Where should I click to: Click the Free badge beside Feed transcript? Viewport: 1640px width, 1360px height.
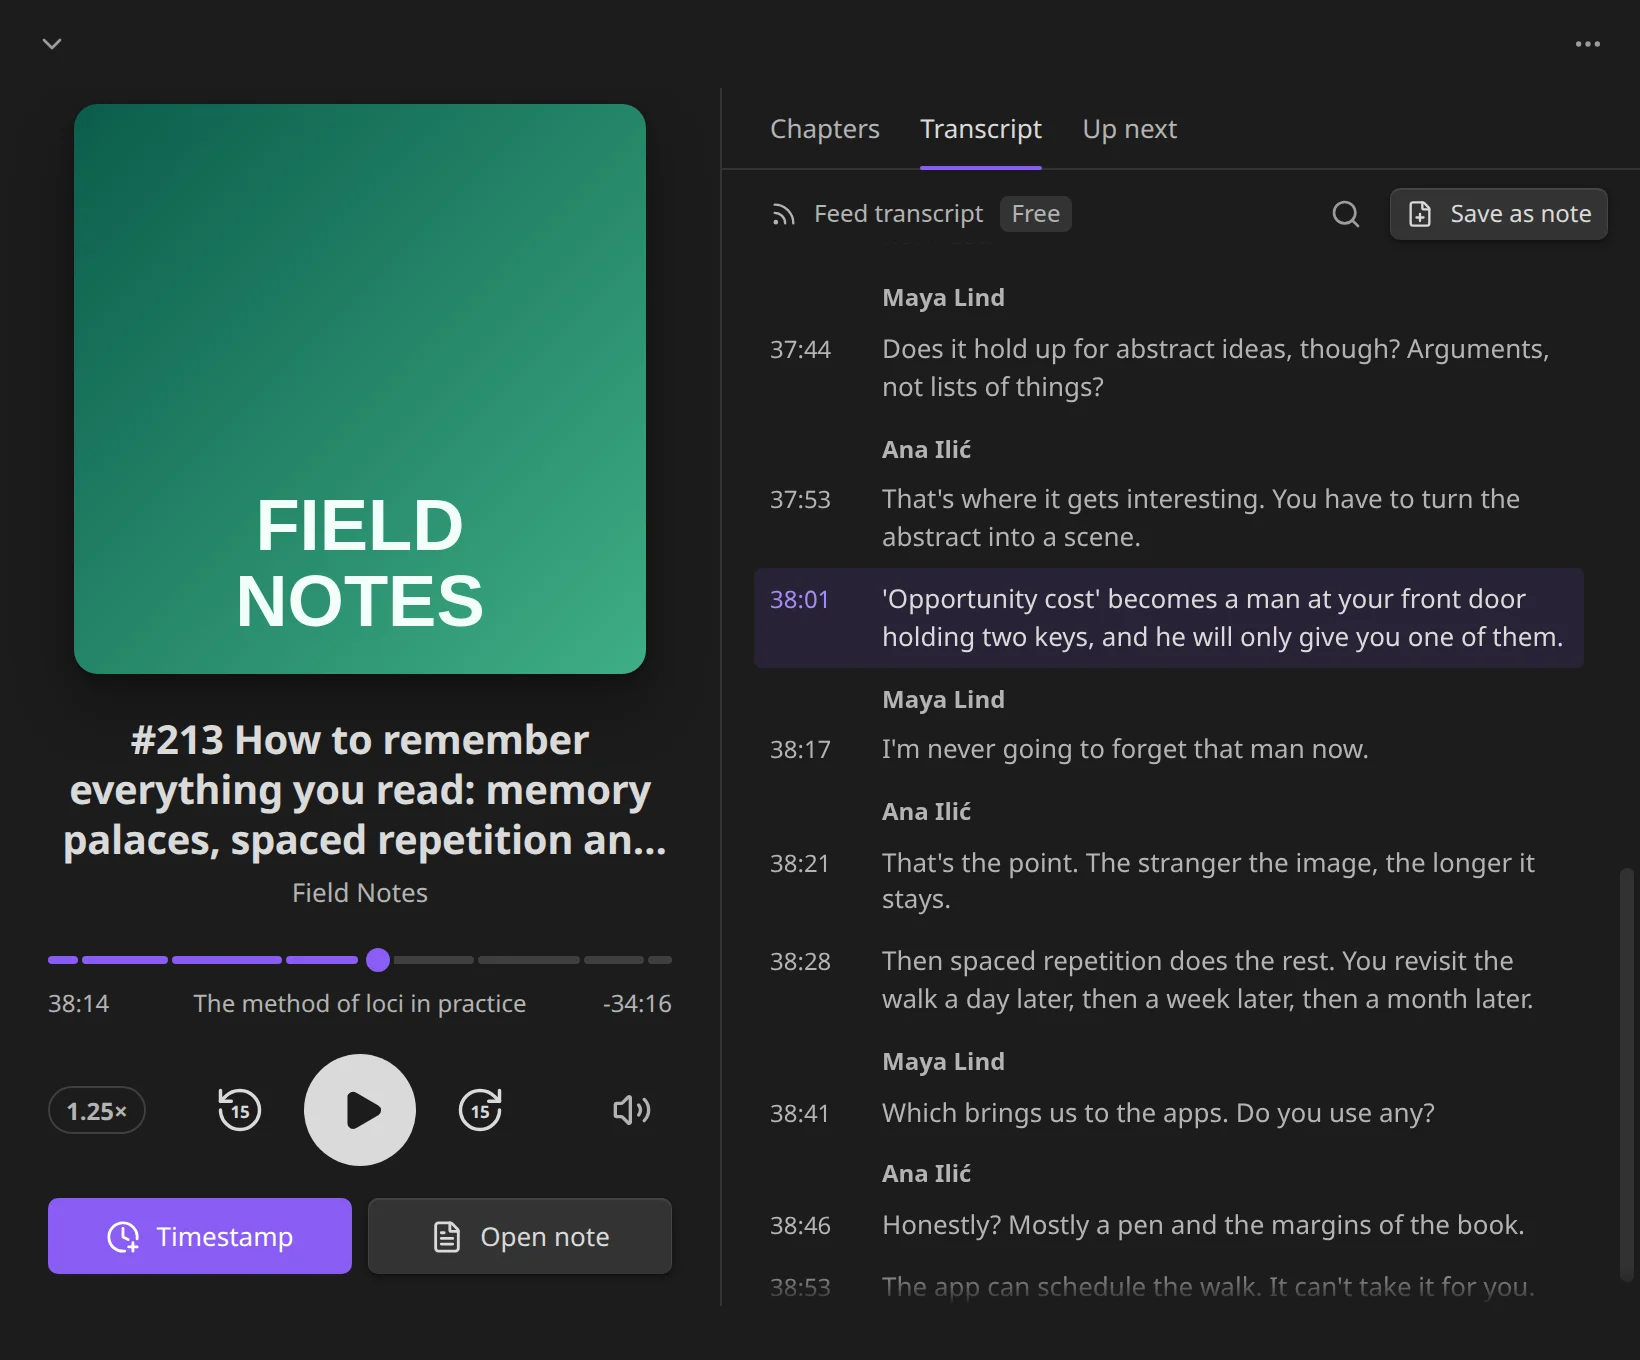pos(1036,214)
